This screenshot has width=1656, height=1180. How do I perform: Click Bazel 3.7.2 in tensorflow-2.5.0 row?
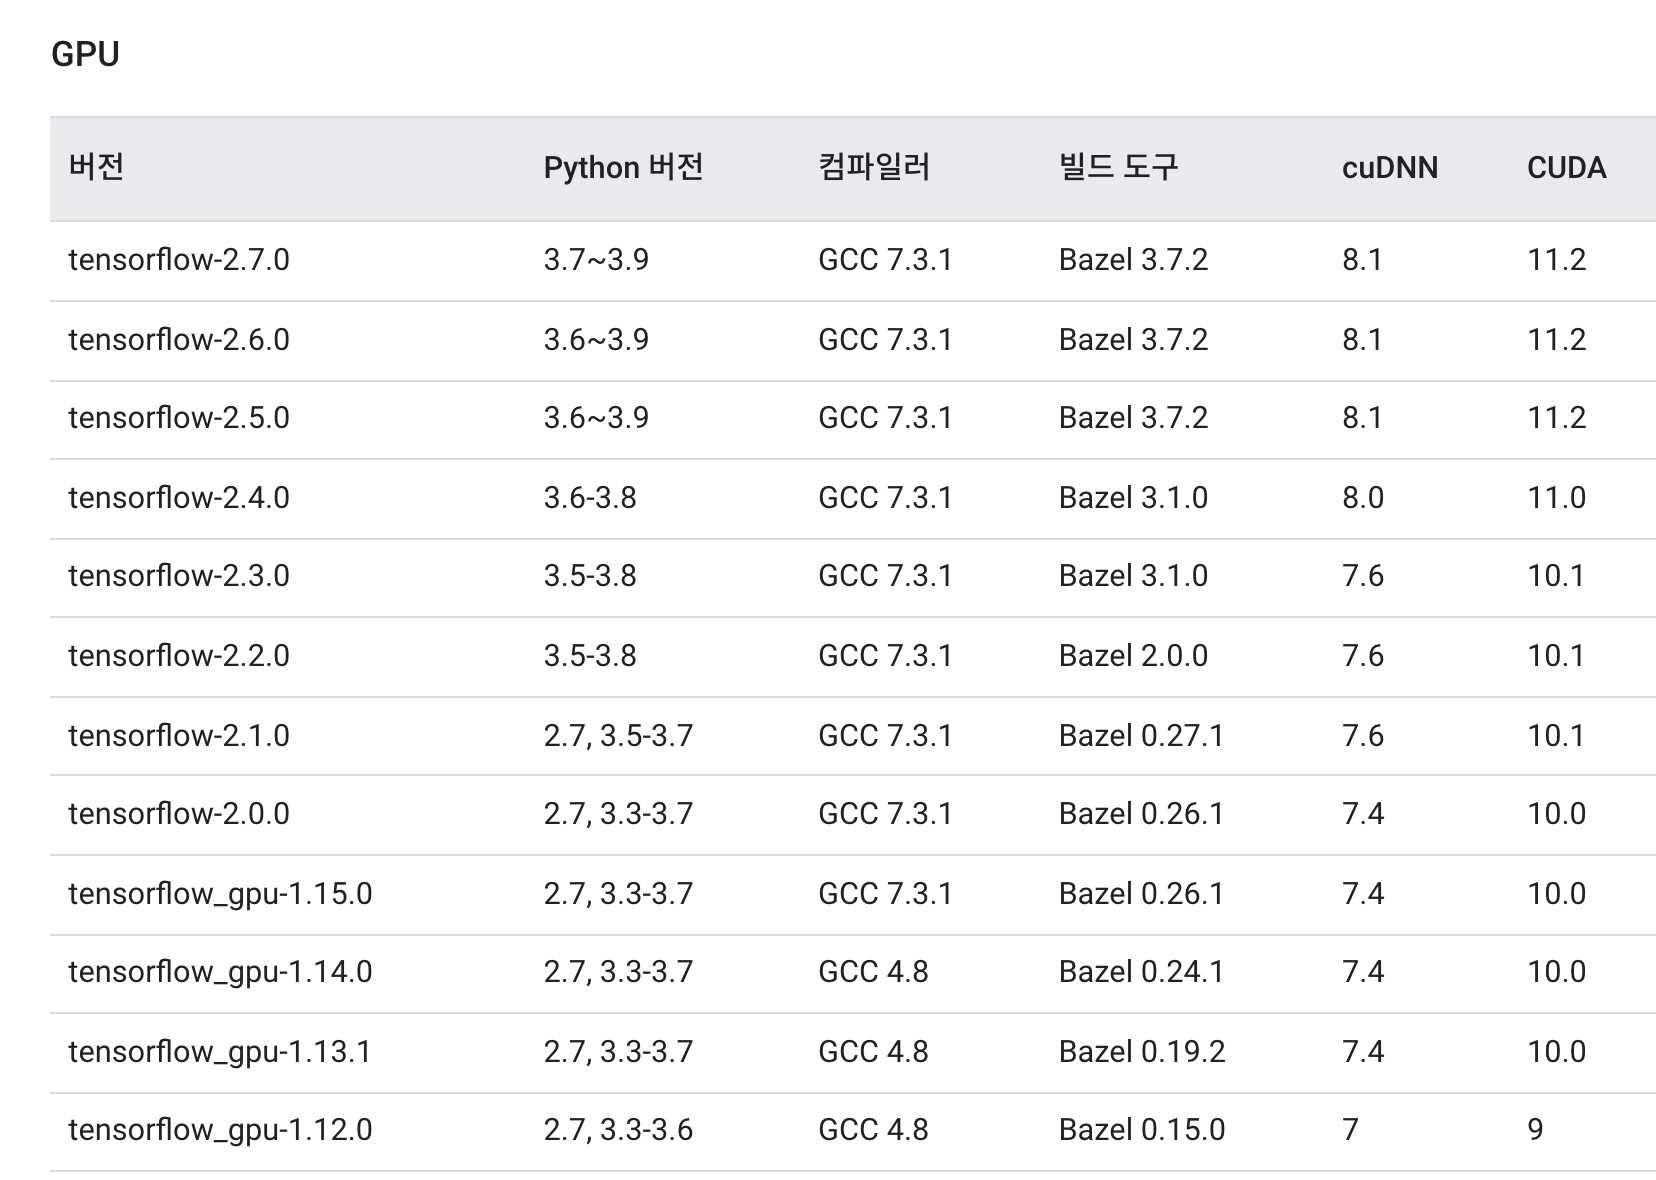(x=1133, y=418)
